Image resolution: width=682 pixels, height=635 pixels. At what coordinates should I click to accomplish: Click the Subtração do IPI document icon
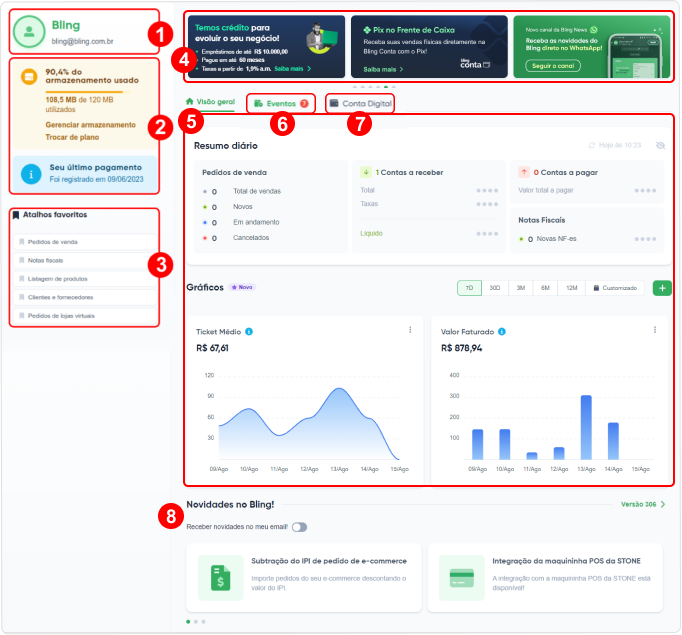click(x=221, y=578)
